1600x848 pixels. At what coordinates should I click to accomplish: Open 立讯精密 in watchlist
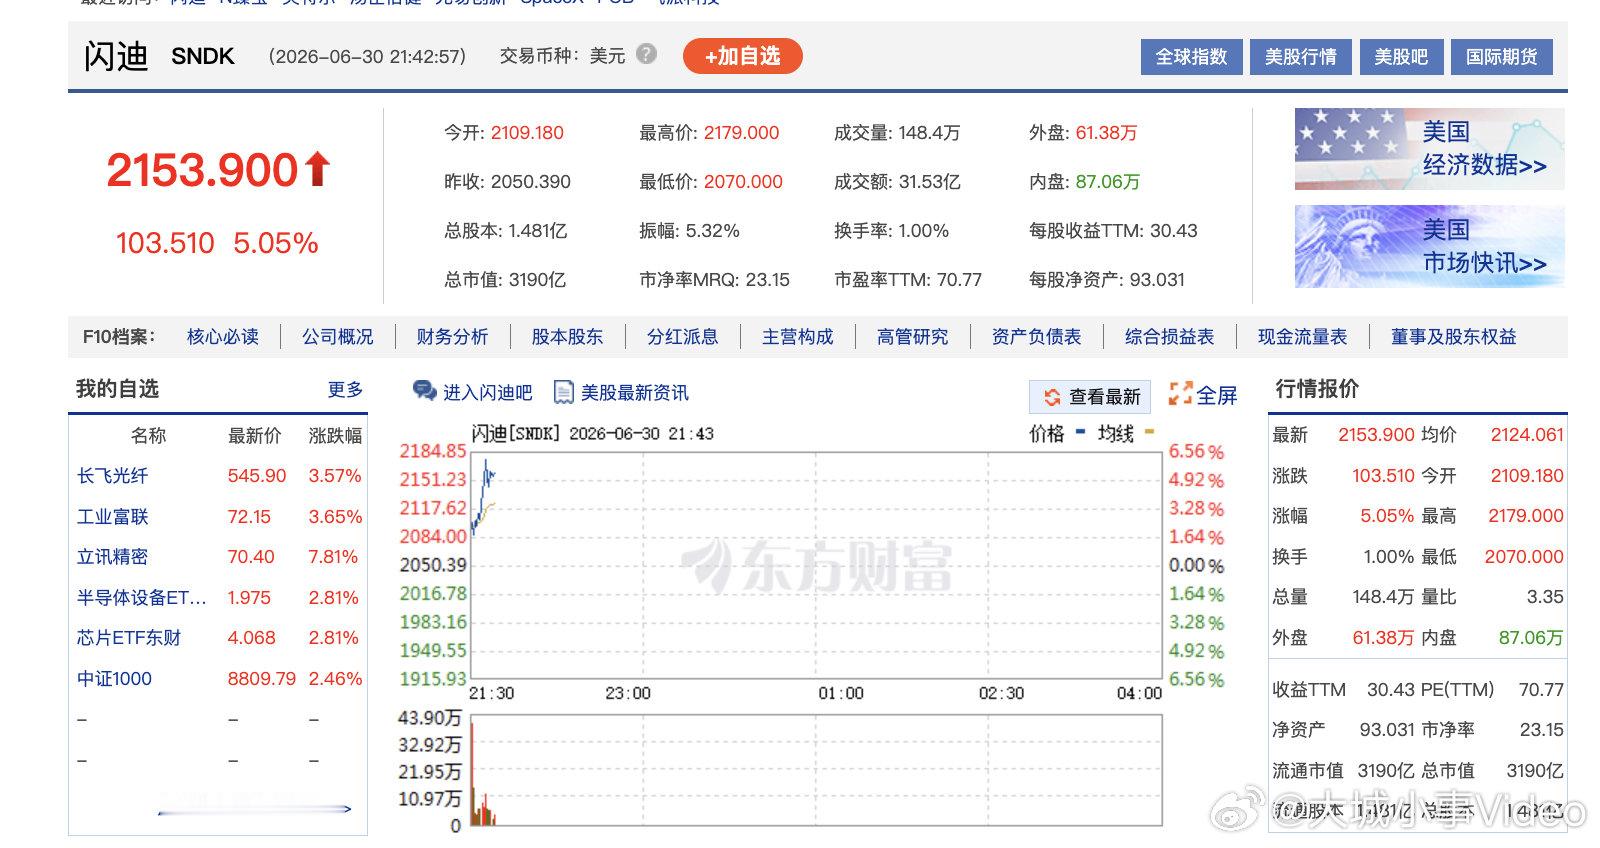point(112,557)
